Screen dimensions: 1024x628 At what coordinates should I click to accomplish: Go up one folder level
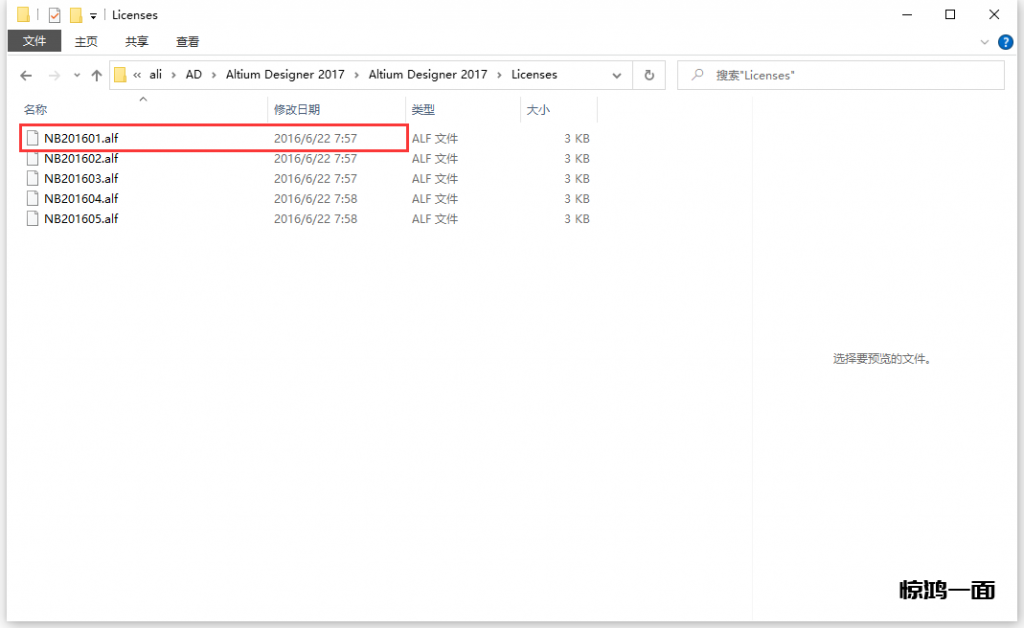tap(97, 75)
